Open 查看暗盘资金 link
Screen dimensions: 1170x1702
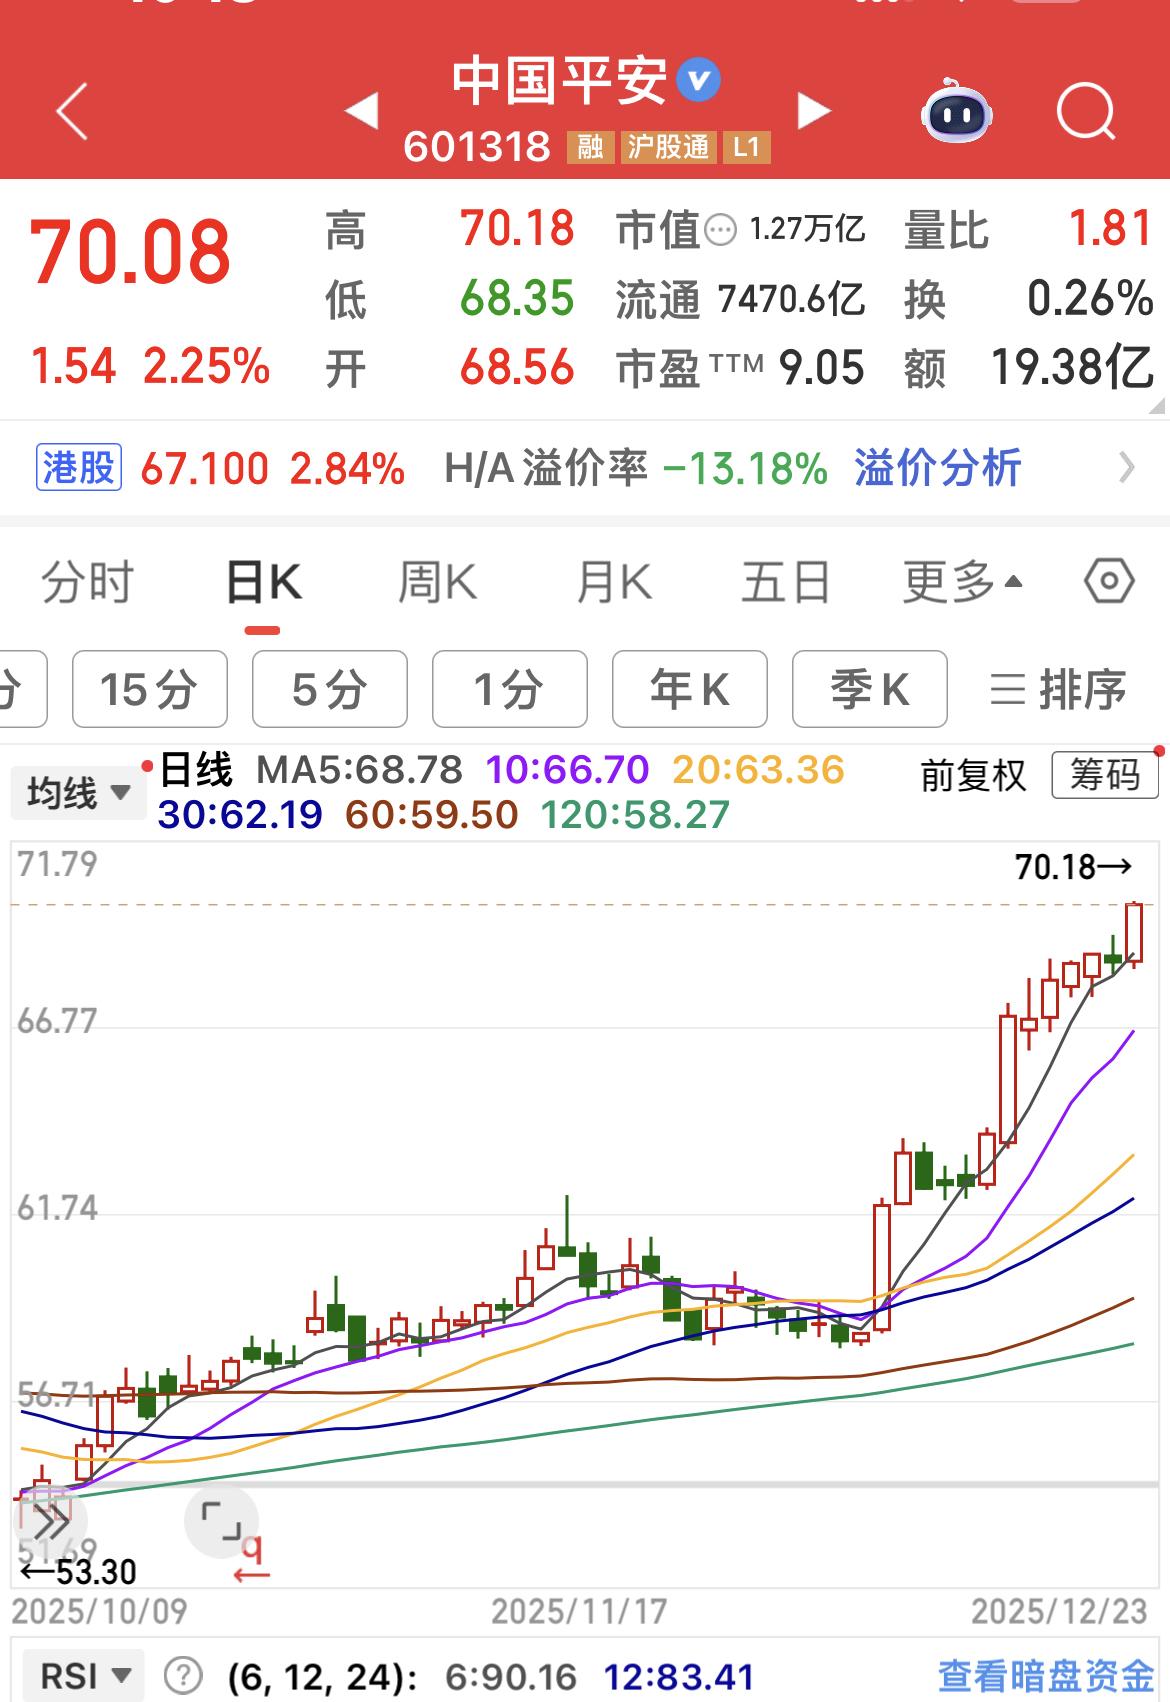[x=1046, y=1676]
